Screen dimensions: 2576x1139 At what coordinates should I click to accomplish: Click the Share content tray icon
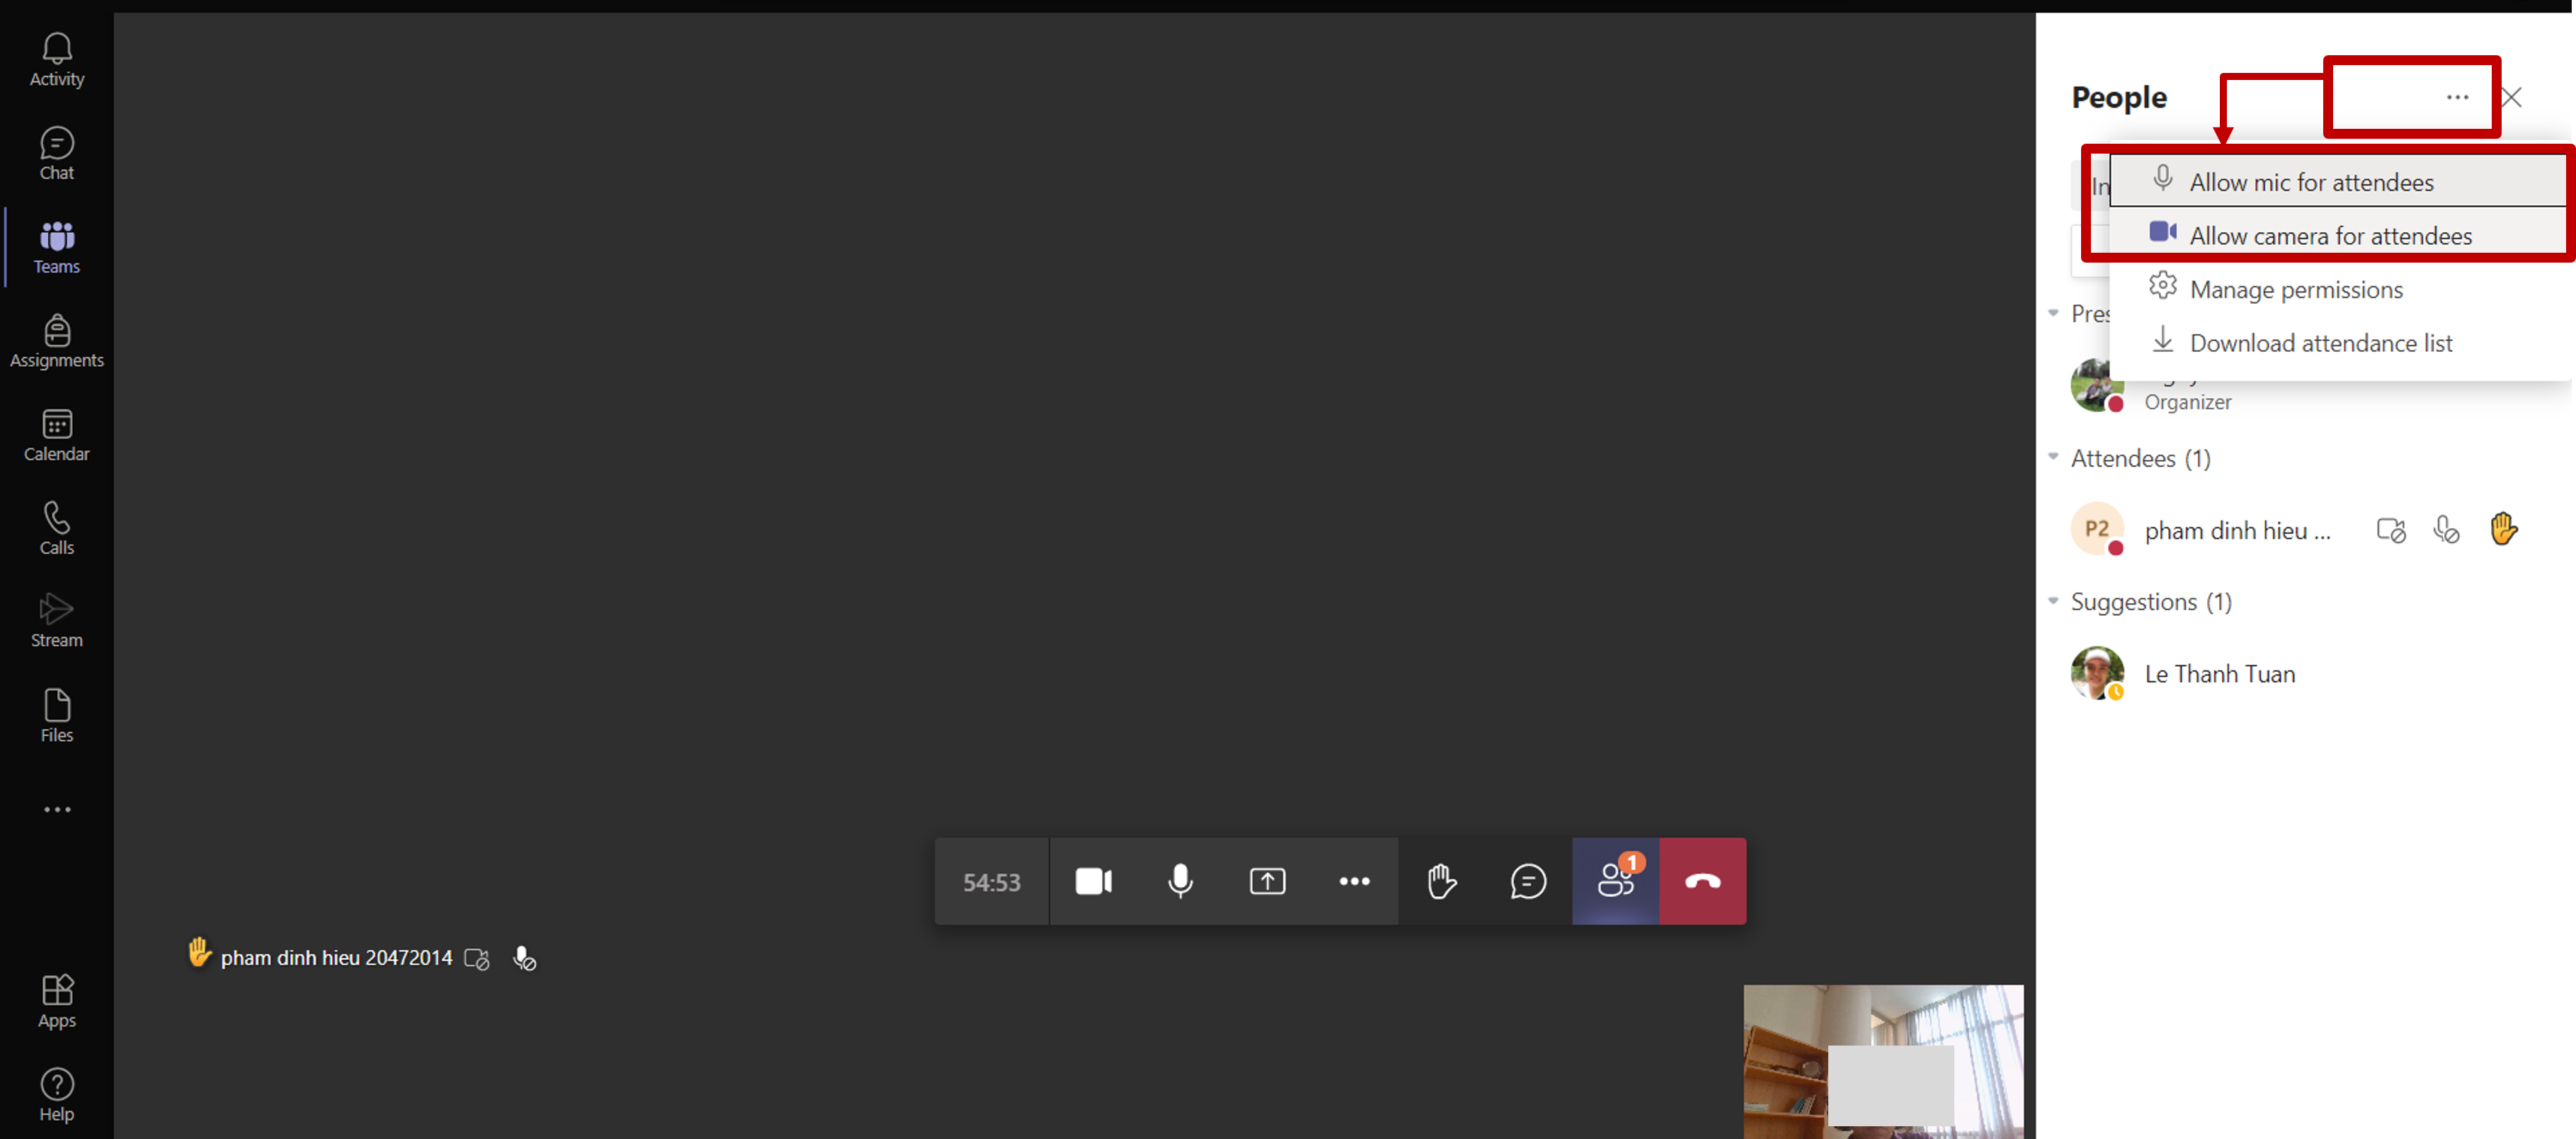tap(1267, 881)
